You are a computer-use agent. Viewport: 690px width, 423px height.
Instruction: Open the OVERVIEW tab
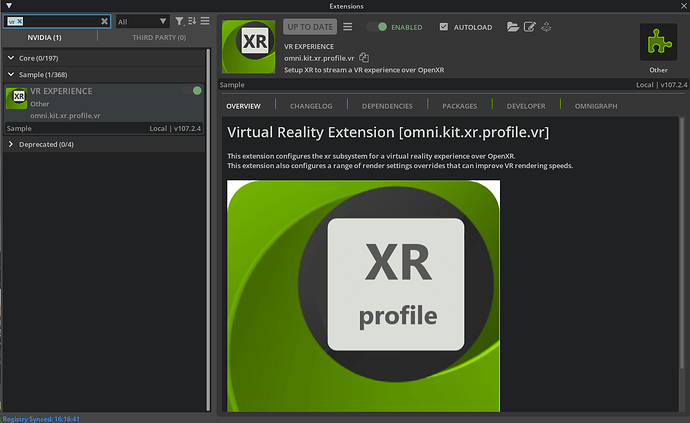pyautogui.click(x=243, y=106)
